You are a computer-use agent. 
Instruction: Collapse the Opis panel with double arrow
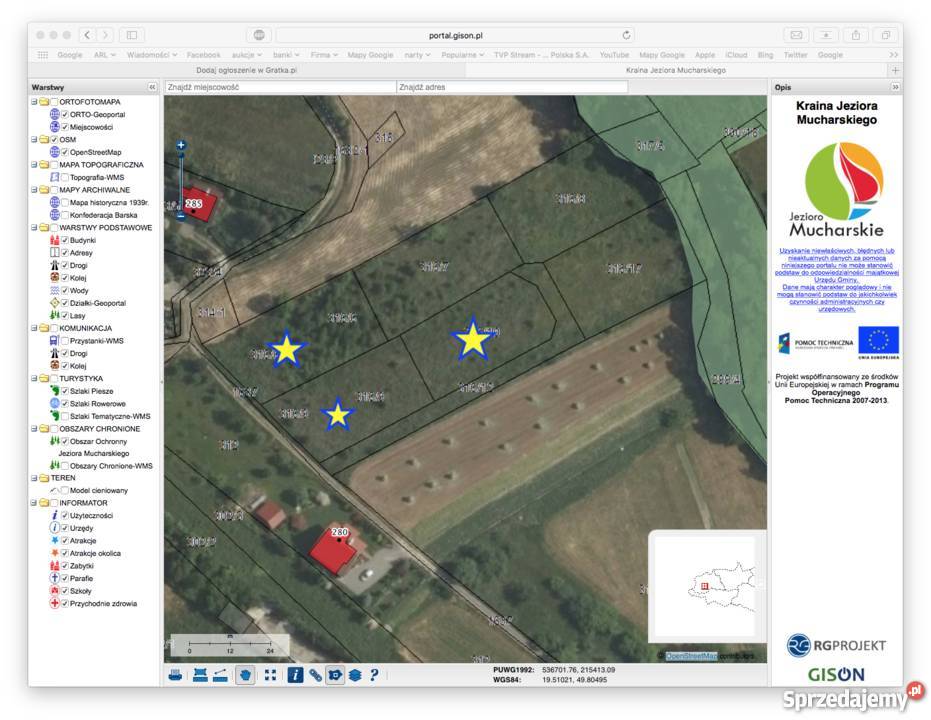tap(895, 88)
